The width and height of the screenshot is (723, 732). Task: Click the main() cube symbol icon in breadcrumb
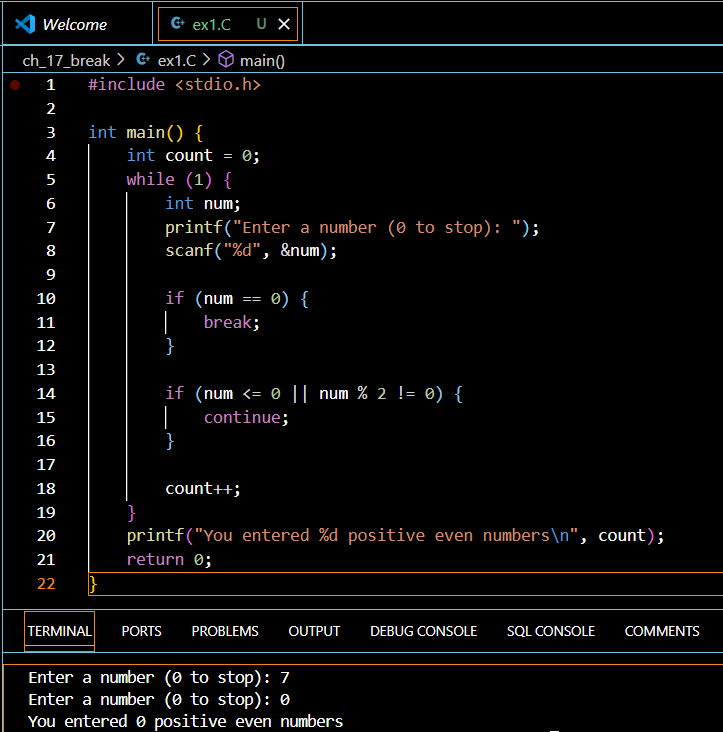[x=226, y=60]
